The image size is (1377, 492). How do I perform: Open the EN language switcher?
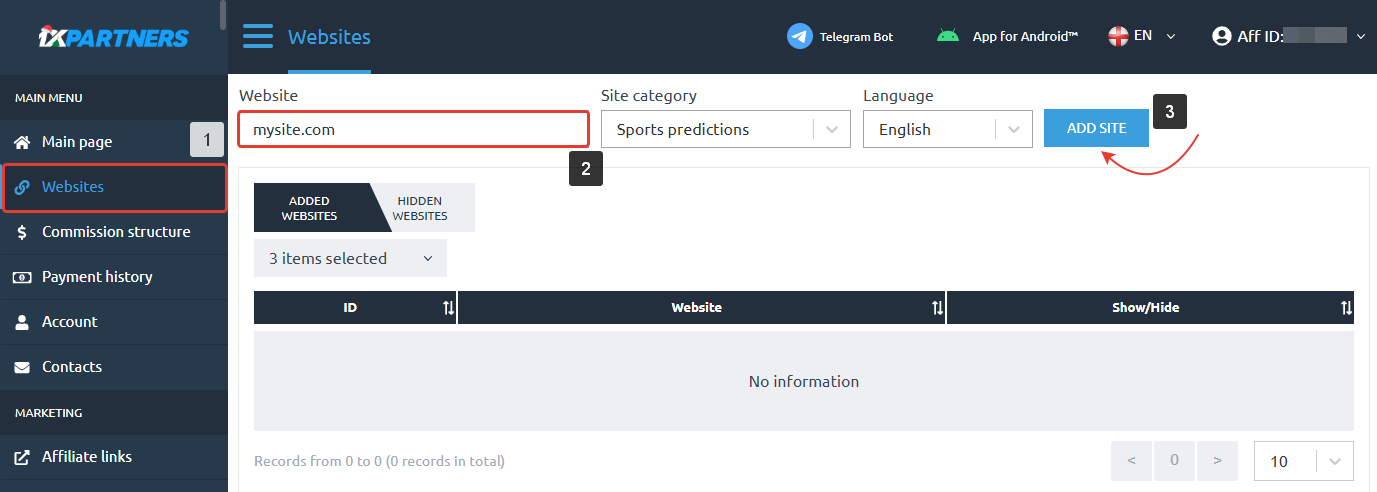point(1142,36)
